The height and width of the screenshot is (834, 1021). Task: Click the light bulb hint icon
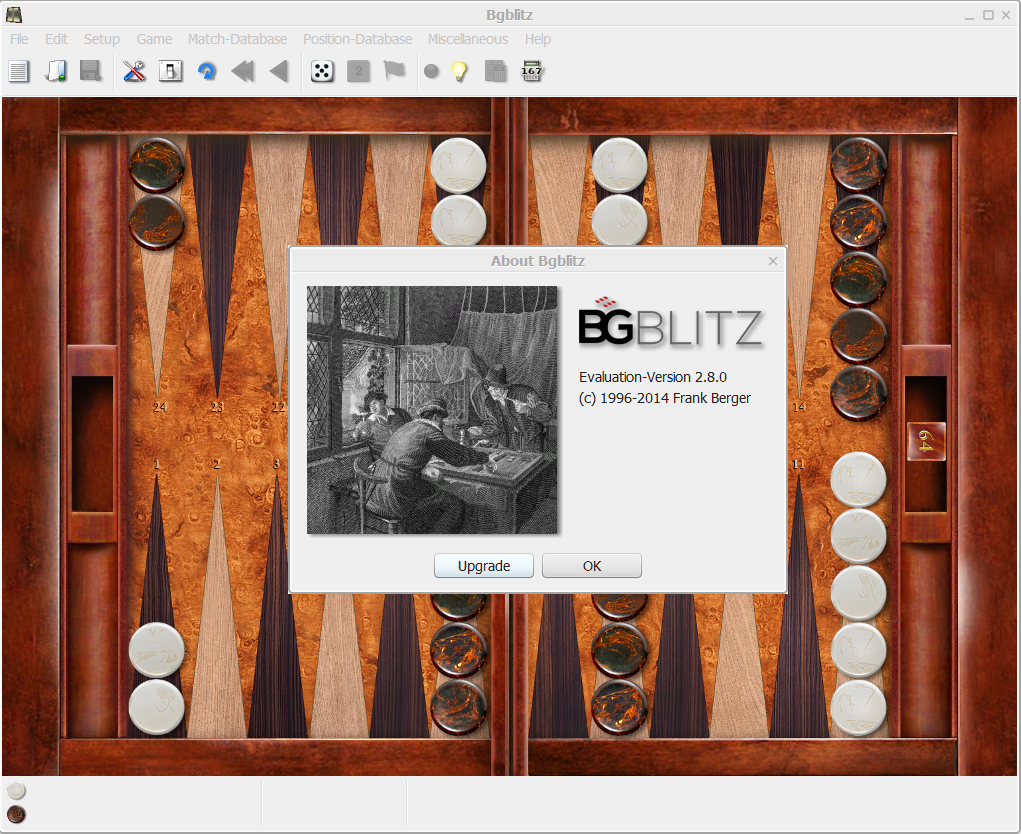point(460,71)
